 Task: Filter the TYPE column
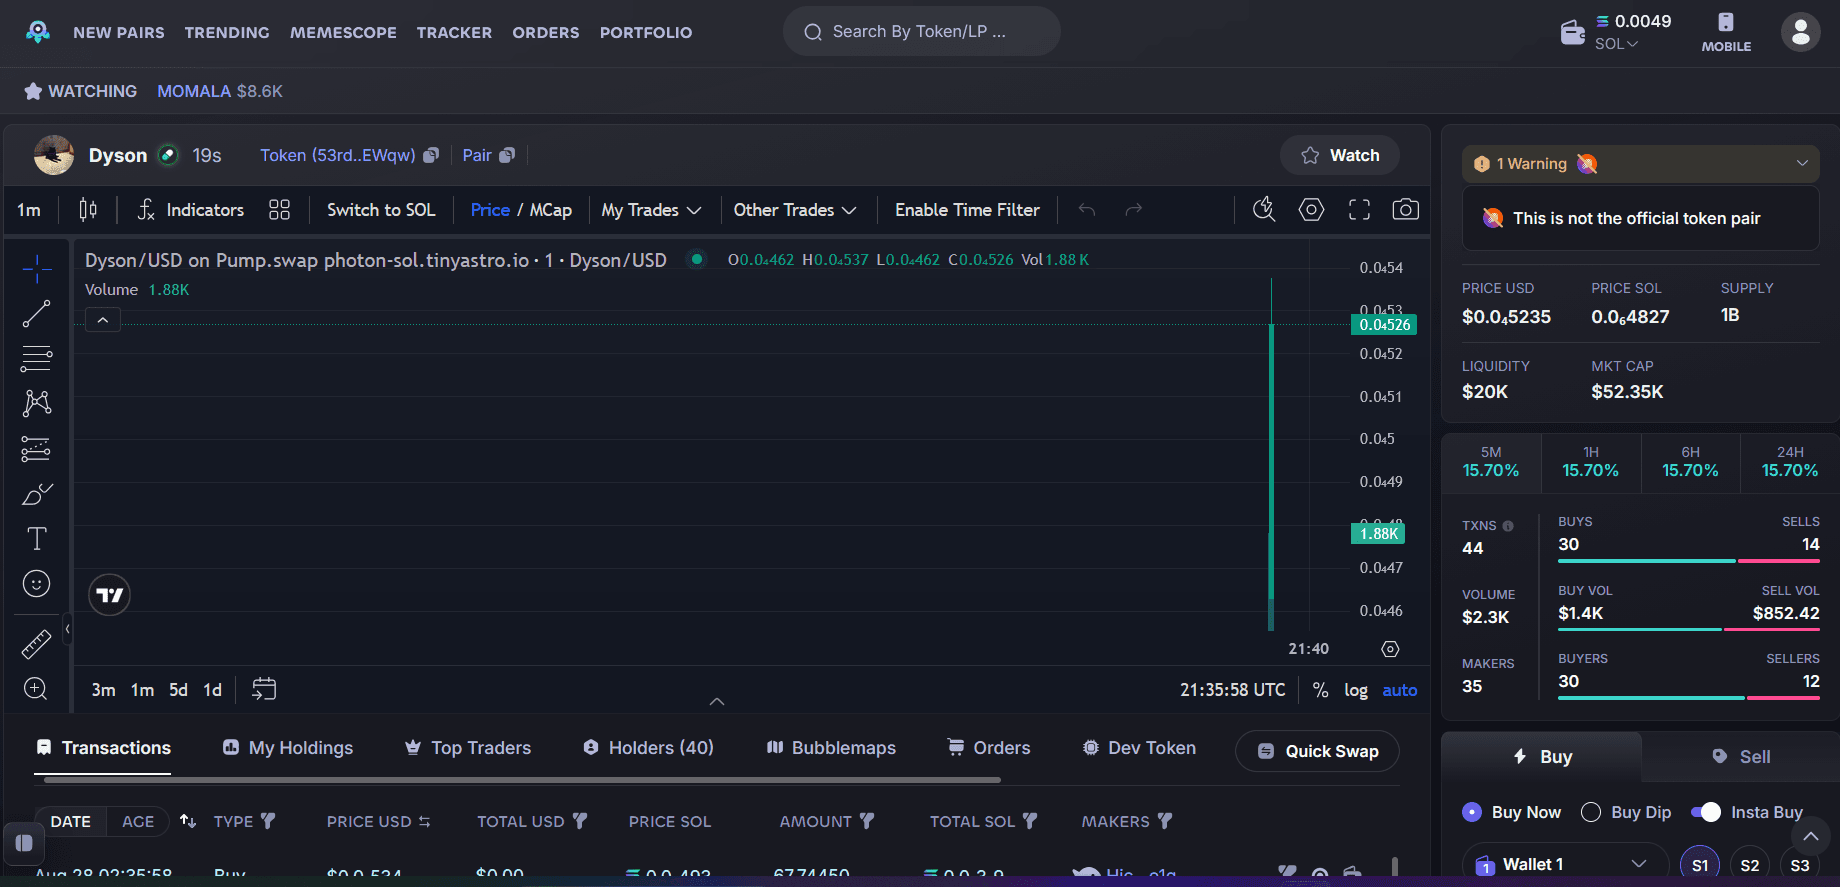[x=268, y=821]
